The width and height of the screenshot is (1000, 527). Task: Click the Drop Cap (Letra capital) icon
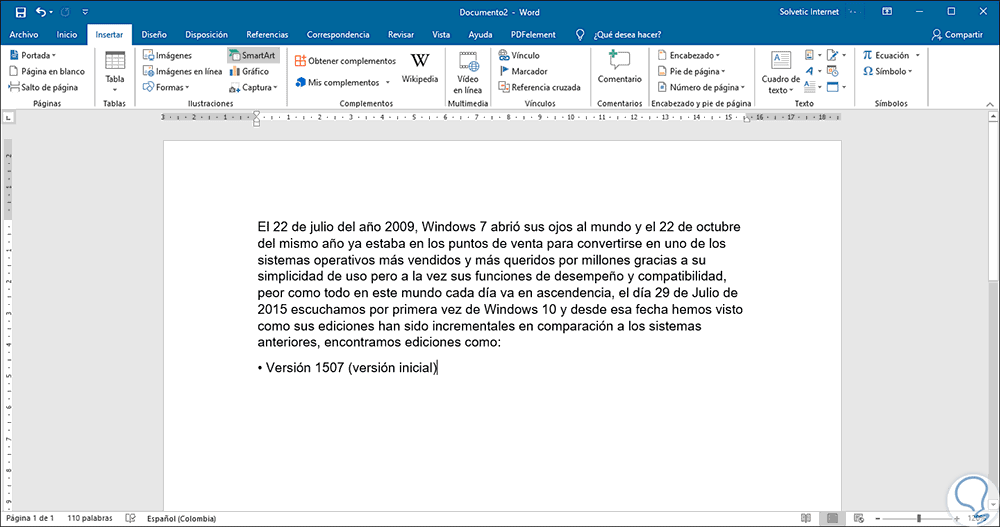click(x=809, y=87)
